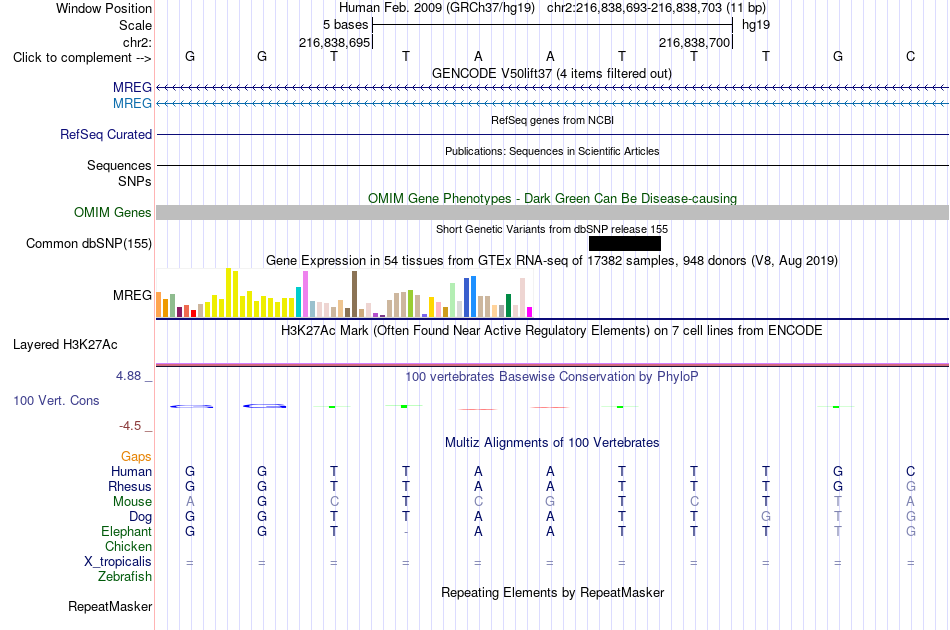This screenshot has width=950, height=630.
Task: Click the orange 'Gaps' label
Action: pos(136,457)
